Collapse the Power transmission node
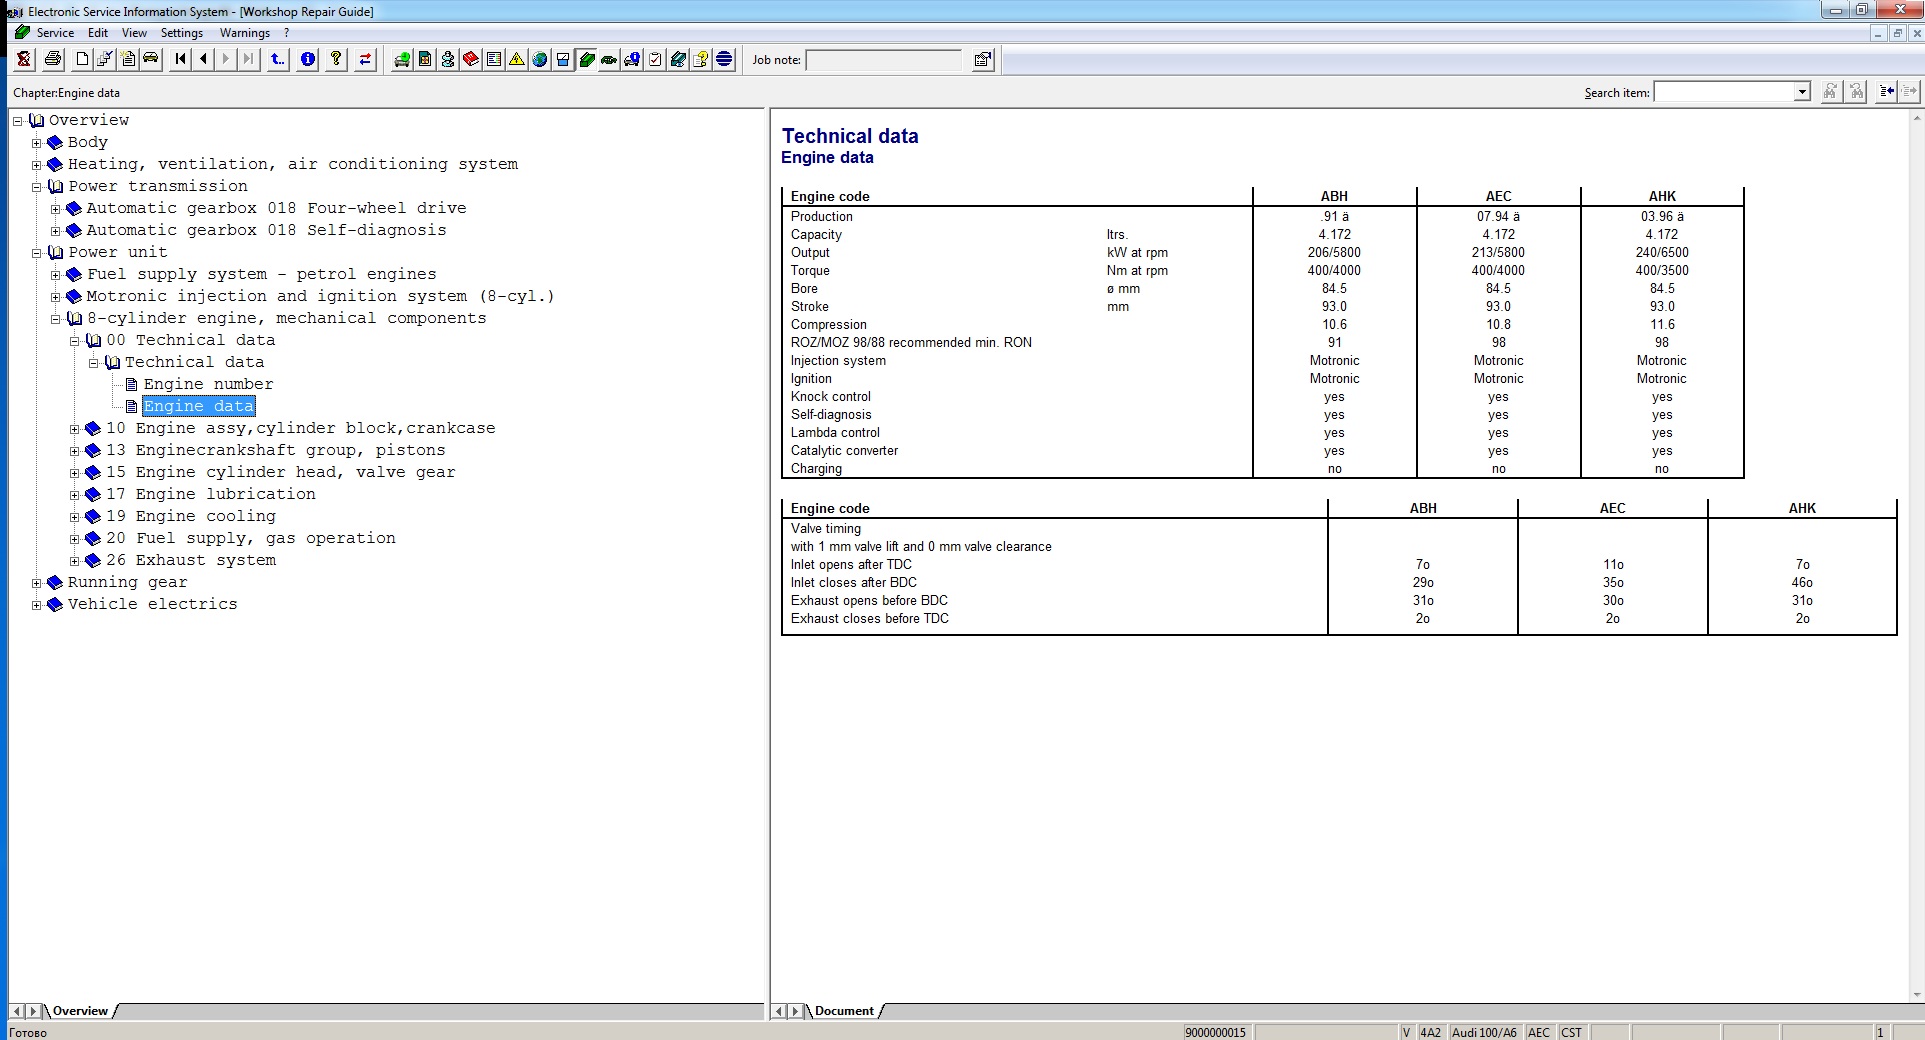1925x1040 pixels. [x=37, y=187]
